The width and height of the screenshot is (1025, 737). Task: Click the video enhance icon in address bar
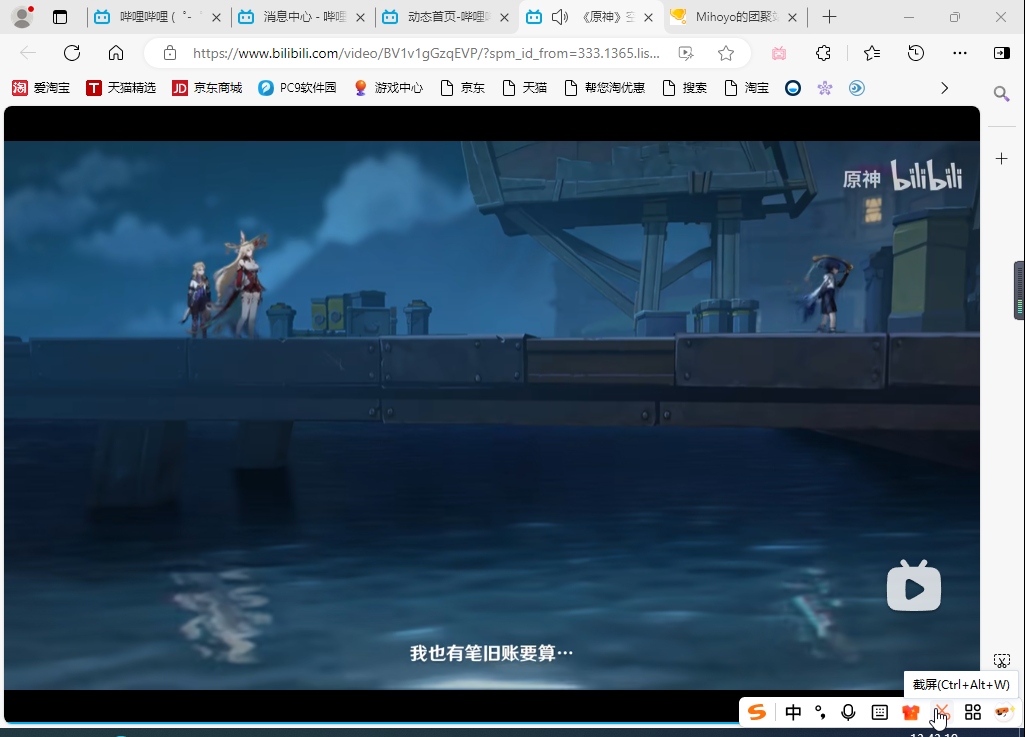coord(686,53)
